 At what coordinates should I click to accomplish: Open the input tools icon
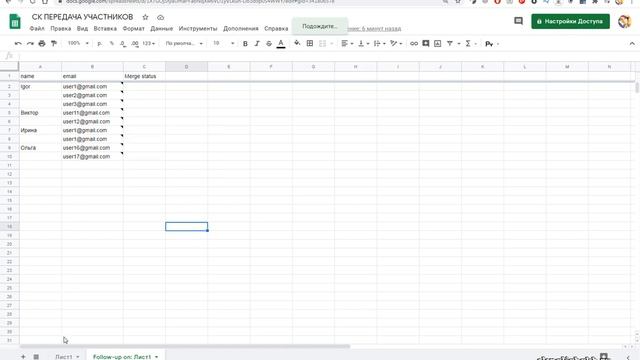pyautogui.click(x=489, y=44)
